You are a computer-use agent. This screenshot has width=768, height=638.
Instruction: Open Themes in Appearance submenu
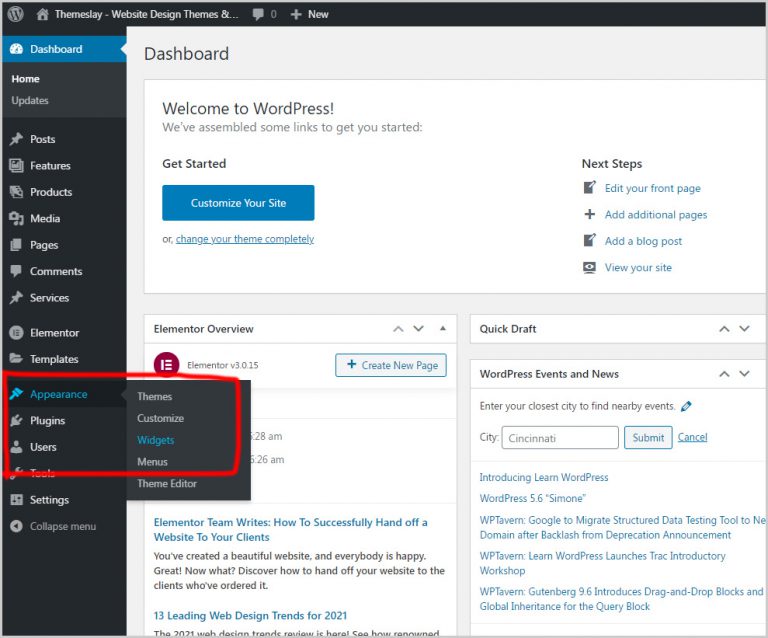click(154, 396)
